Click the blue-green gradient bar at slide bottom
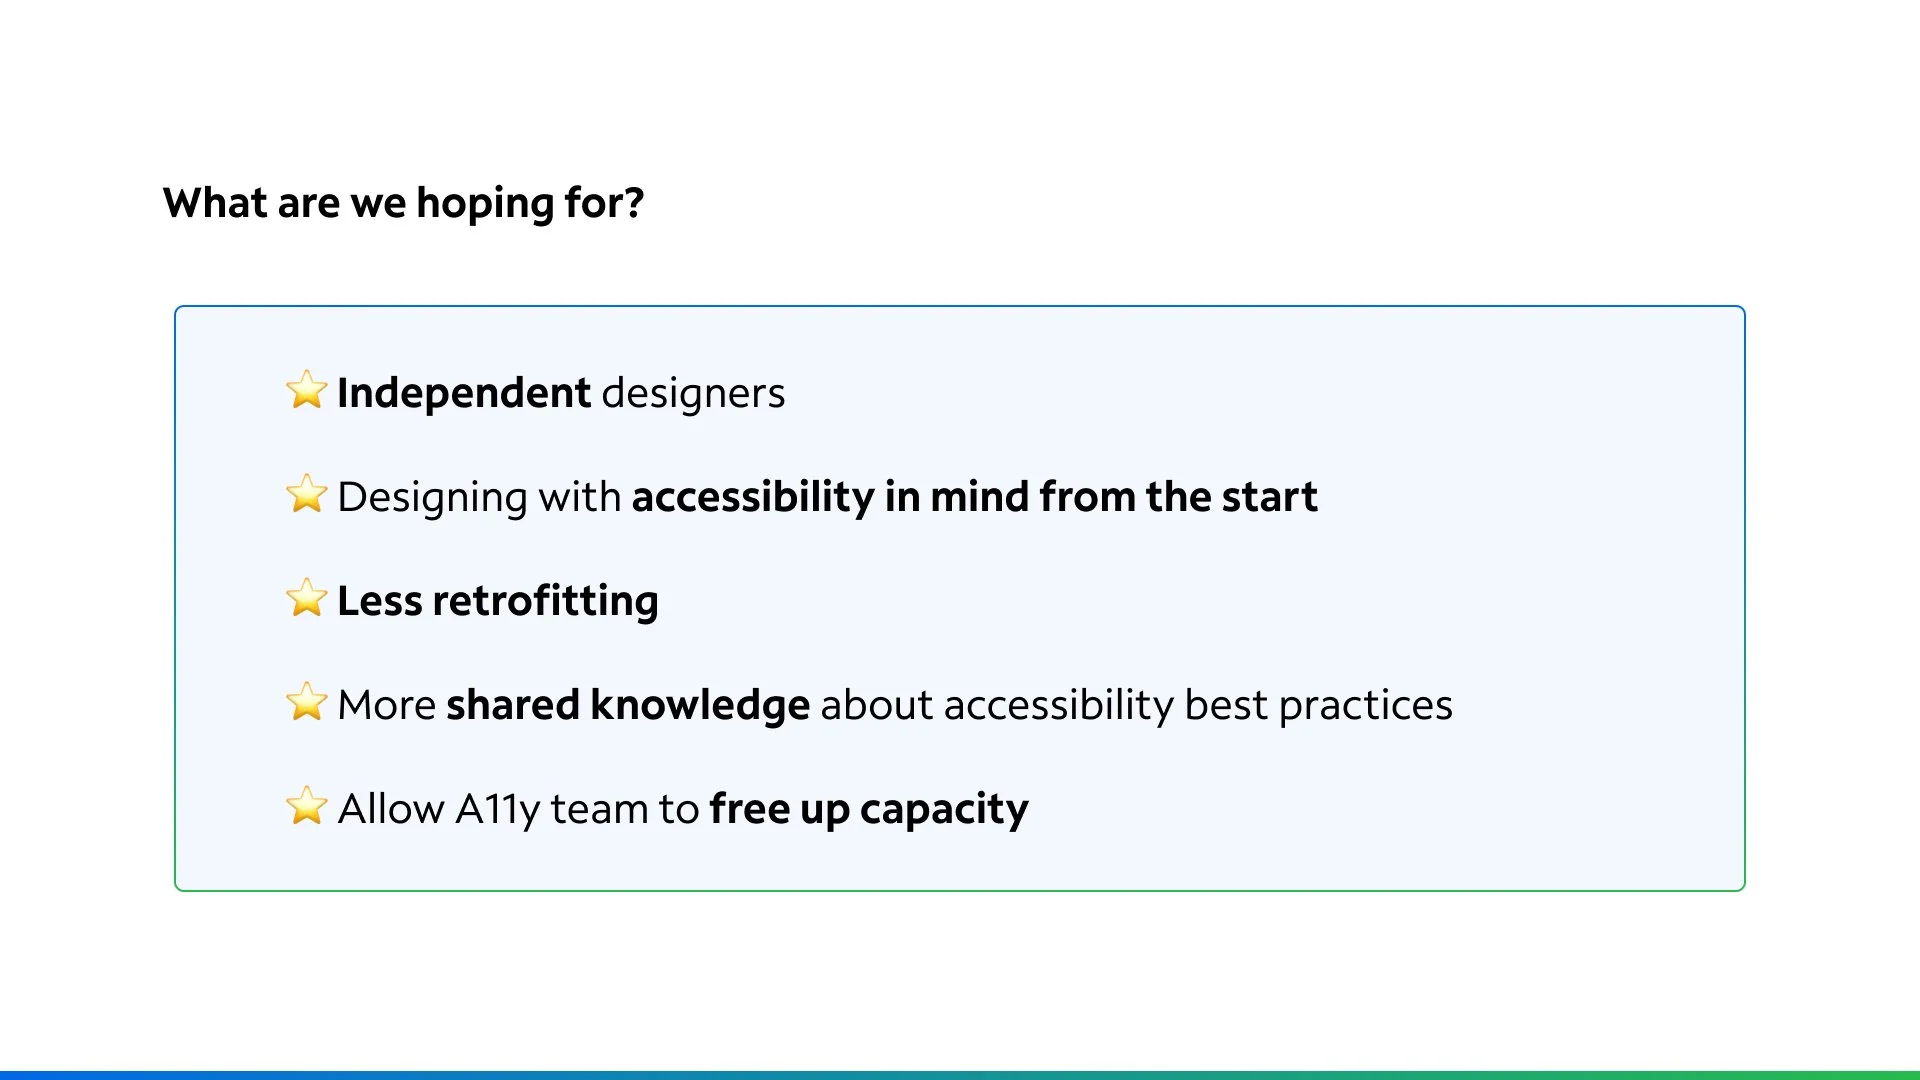 [960, 1075]
